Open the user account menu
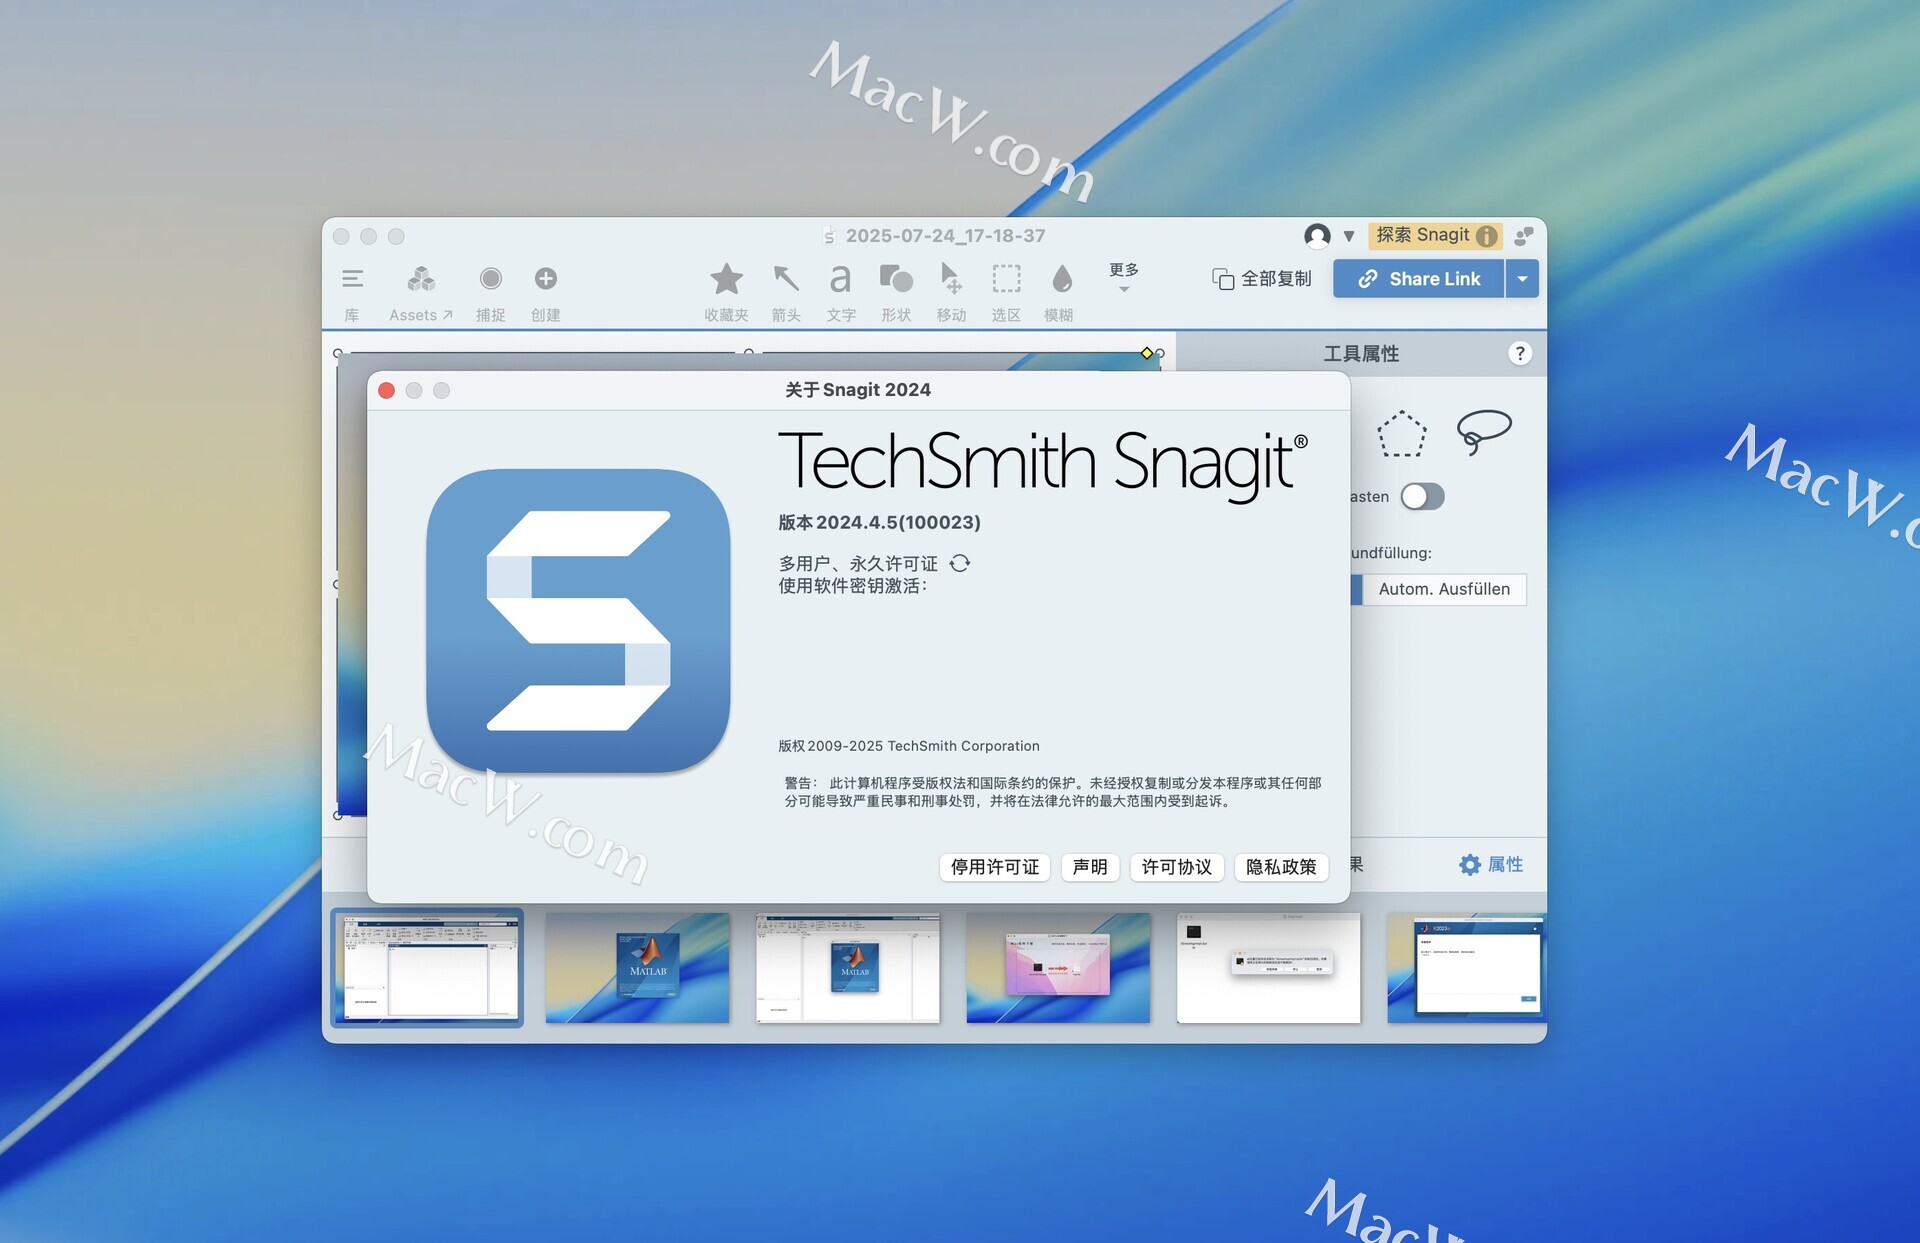1920x1243 pixels. pos(1329,236)
